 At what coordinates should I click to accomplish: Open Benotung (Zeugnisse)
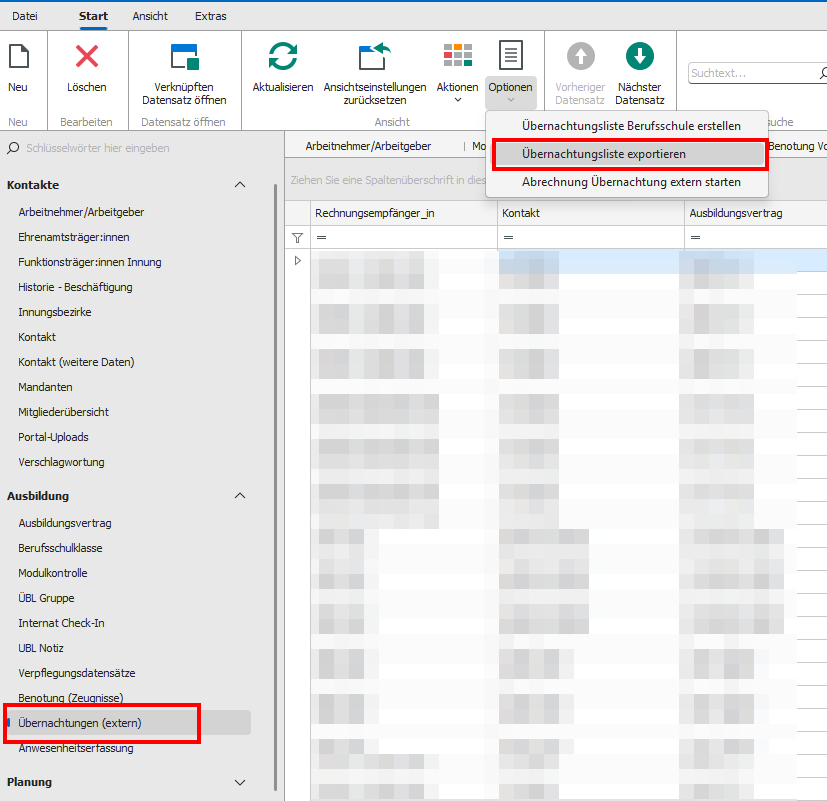71,698
